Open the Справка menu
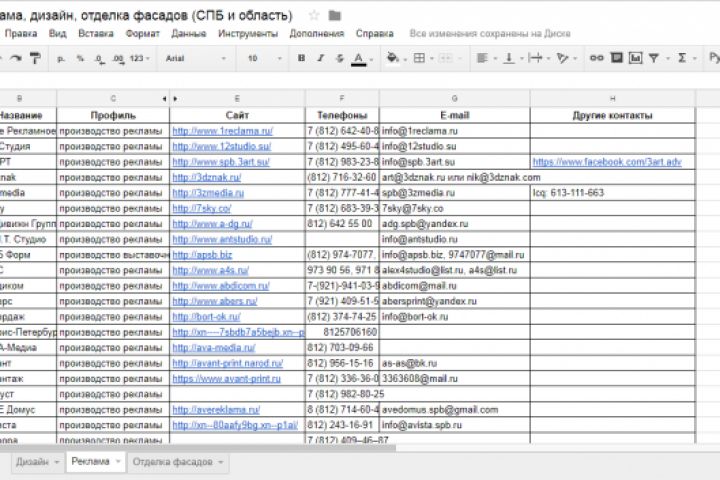Screen dimensions: 720x480 (374, 34)
